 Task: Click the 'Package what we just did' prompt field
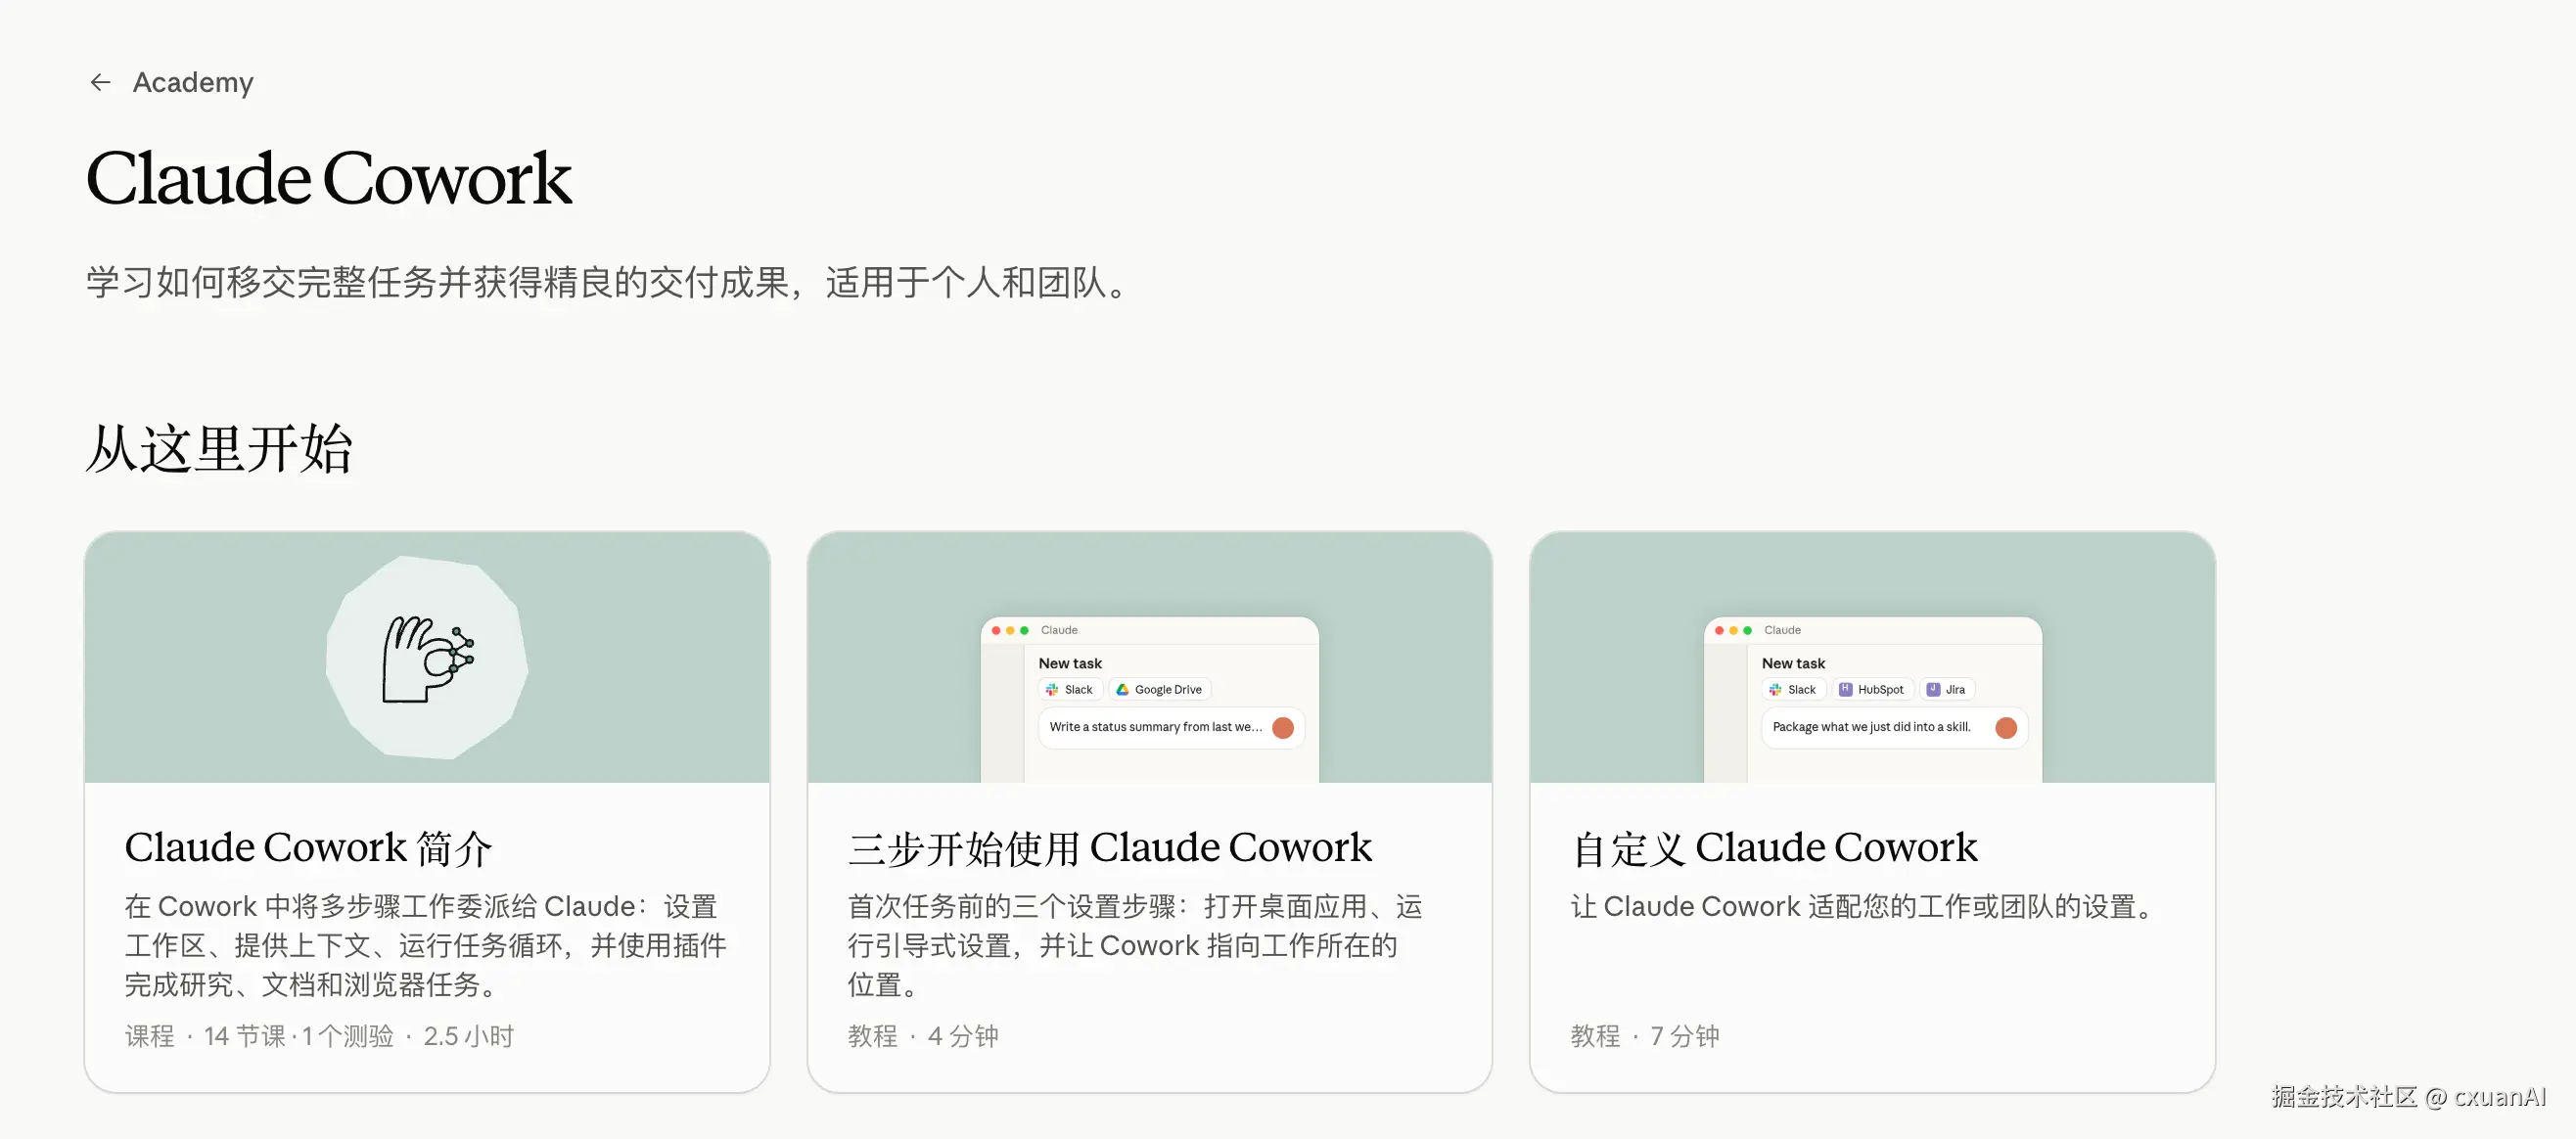coord(1894,727)
